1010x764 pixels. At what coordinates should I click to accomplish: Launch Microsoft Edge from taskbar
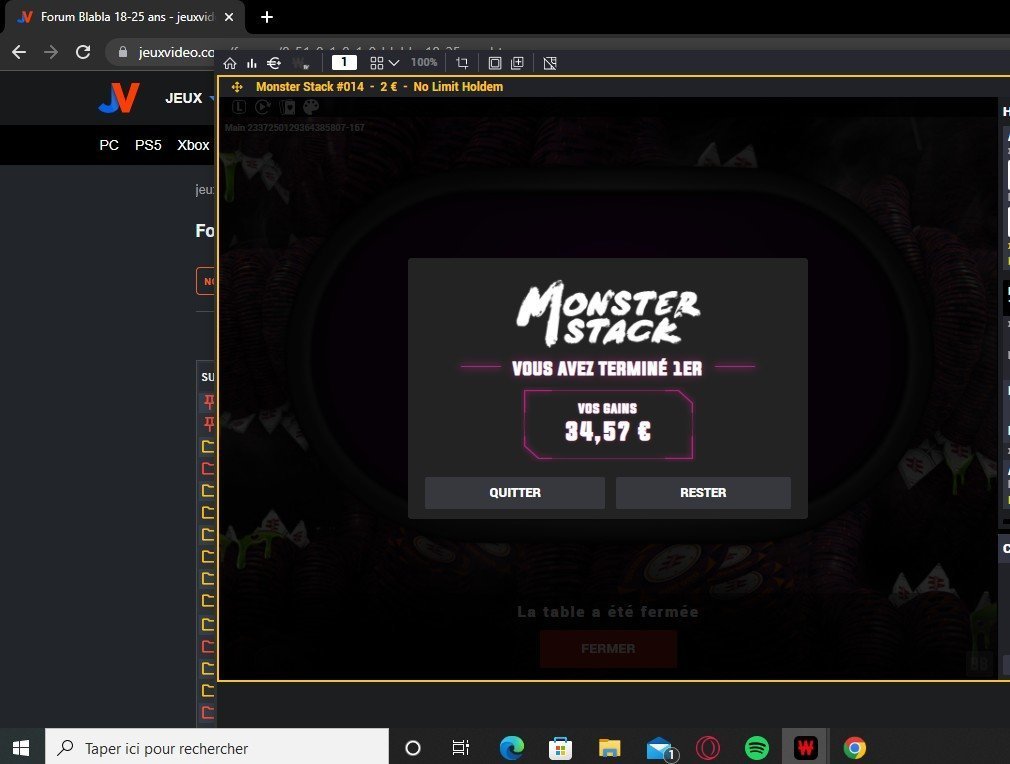pyautogui.click(x=511, y=748)
